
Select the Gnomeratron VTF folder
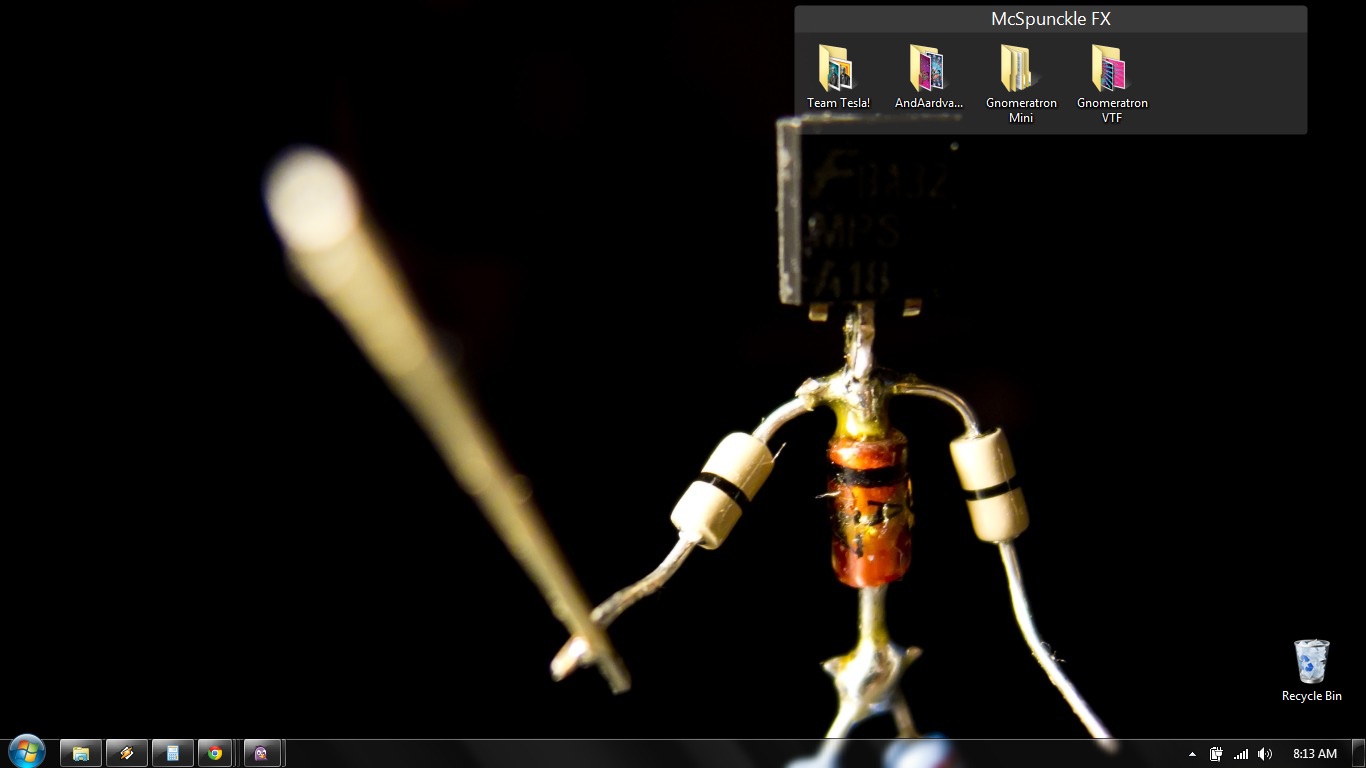coord(1110,70)
